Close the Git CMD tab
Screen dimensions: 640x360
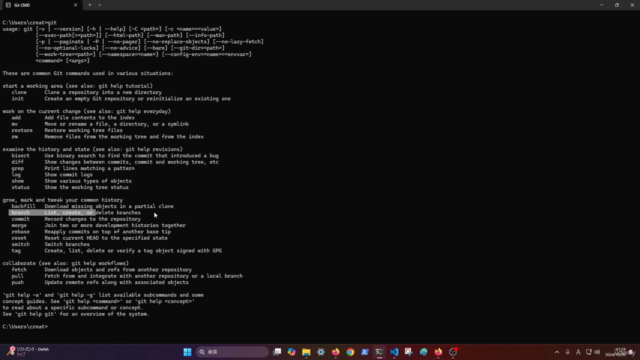[76, 5]
